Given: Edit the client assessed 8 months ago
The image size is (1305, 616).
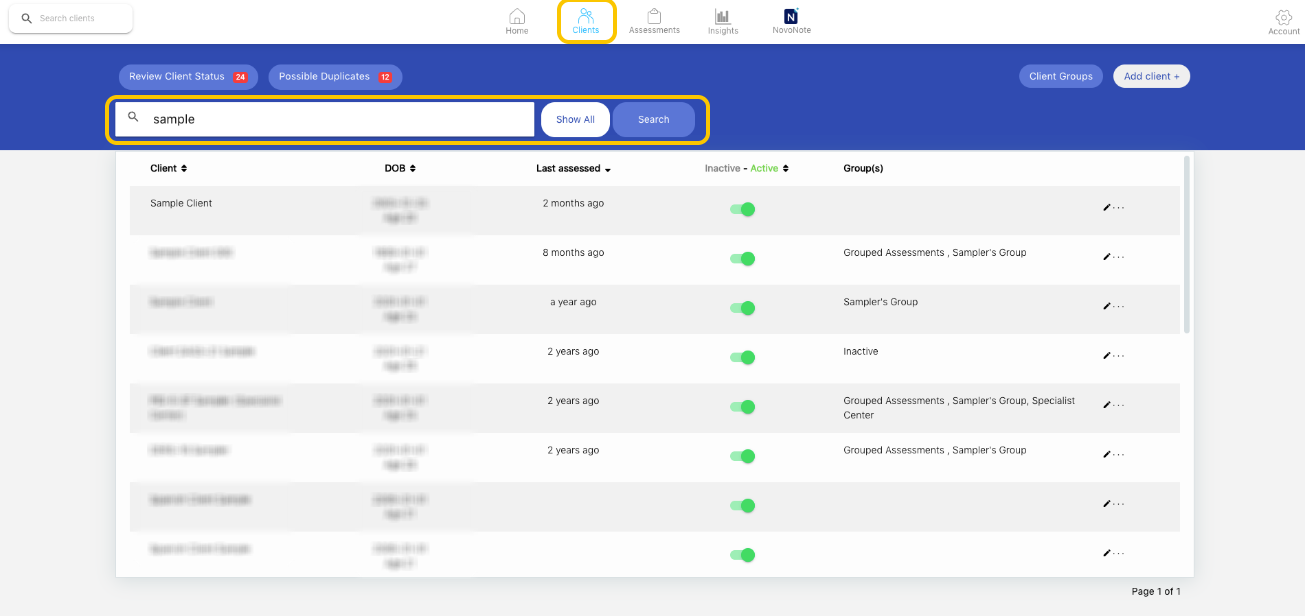Looking at the screenshot, I should pyautogui.click(x=1107, y=257).
